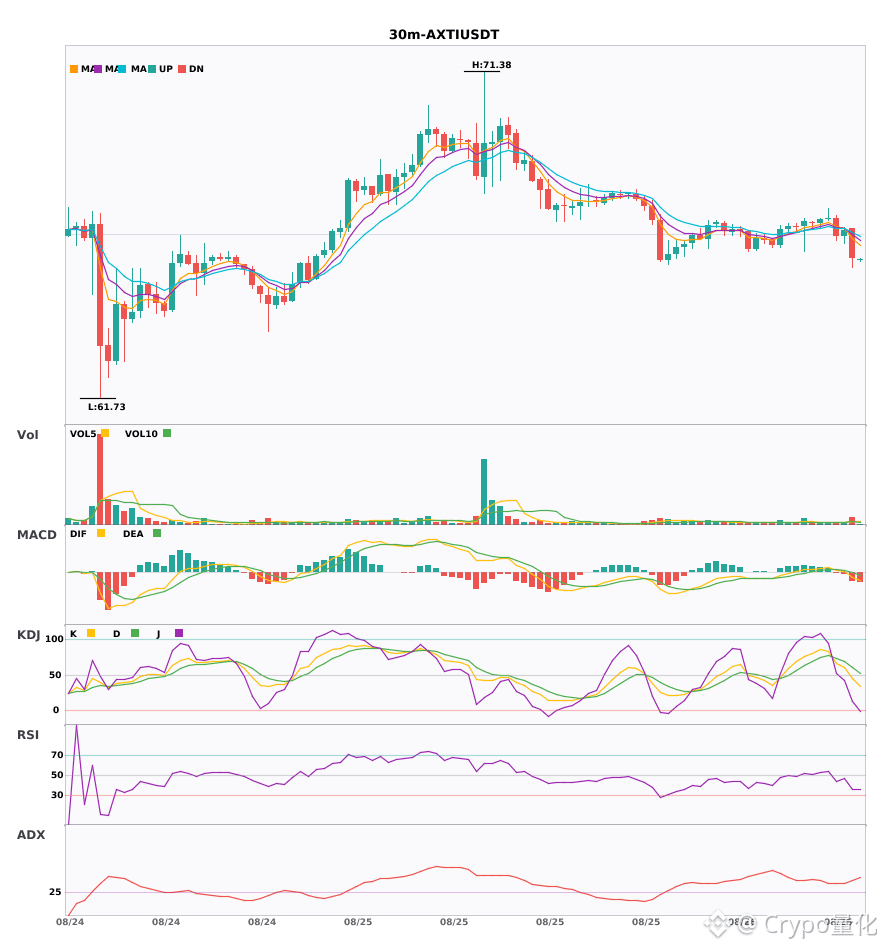Click the yellow swatch beside DIF
885x950 pixels.
[101, 533]
